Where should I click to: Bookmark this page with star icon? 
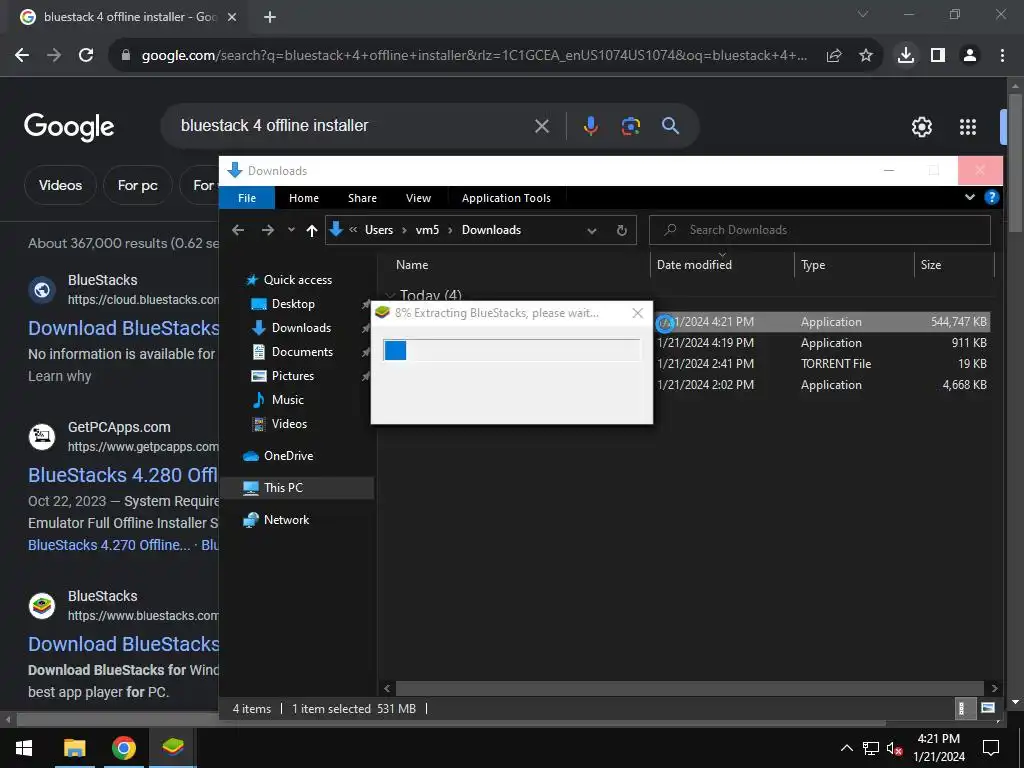pyautogui.click(x=866, y=56)
